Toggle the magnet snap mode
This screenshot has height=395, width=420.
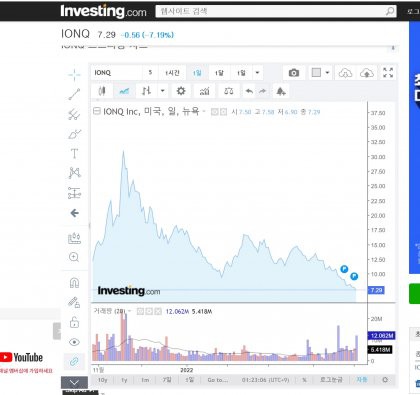click(x=74, y=283)
